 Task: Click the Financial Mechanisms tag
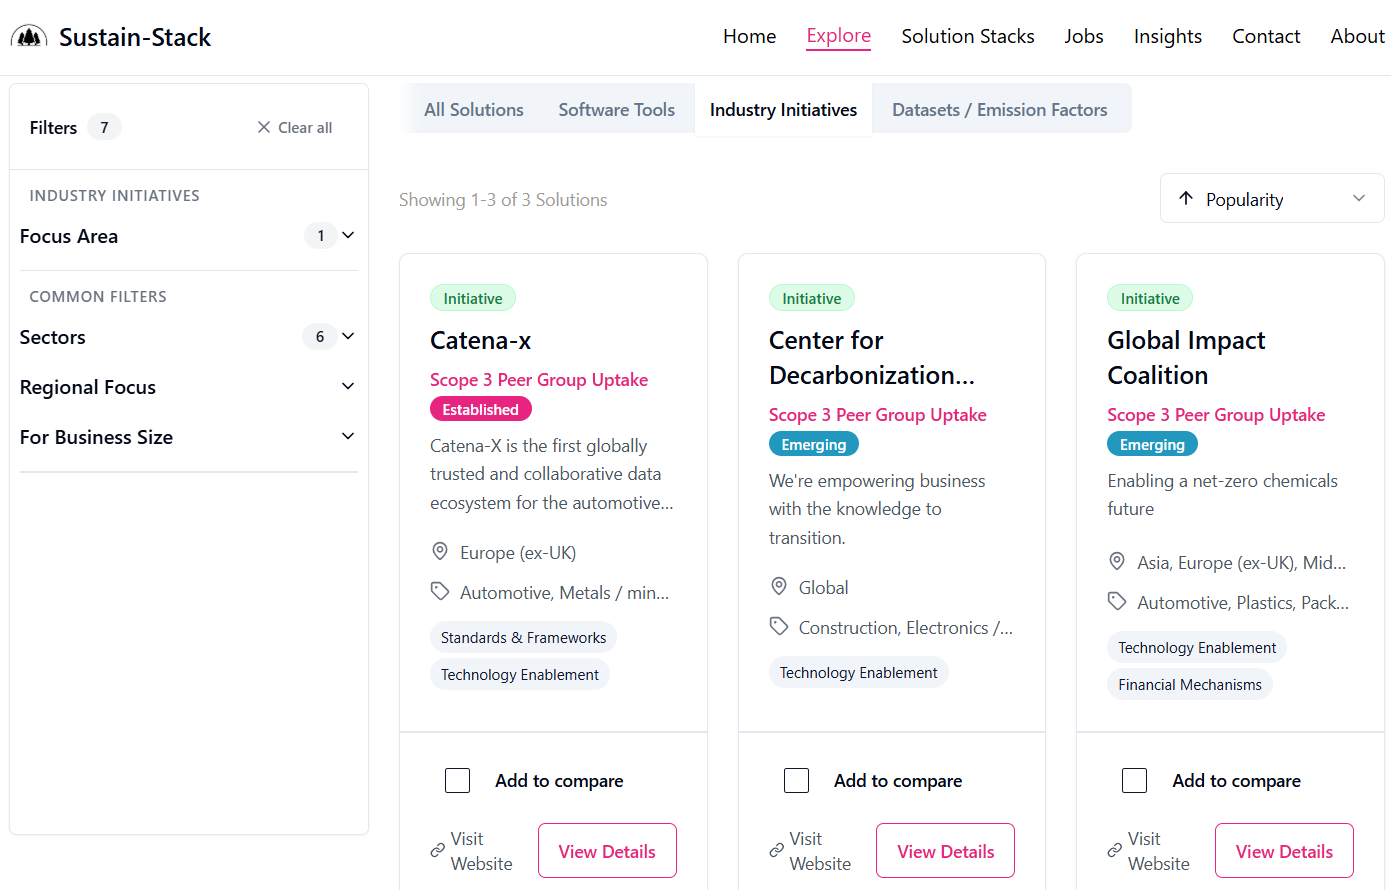tap(1190, 684)
